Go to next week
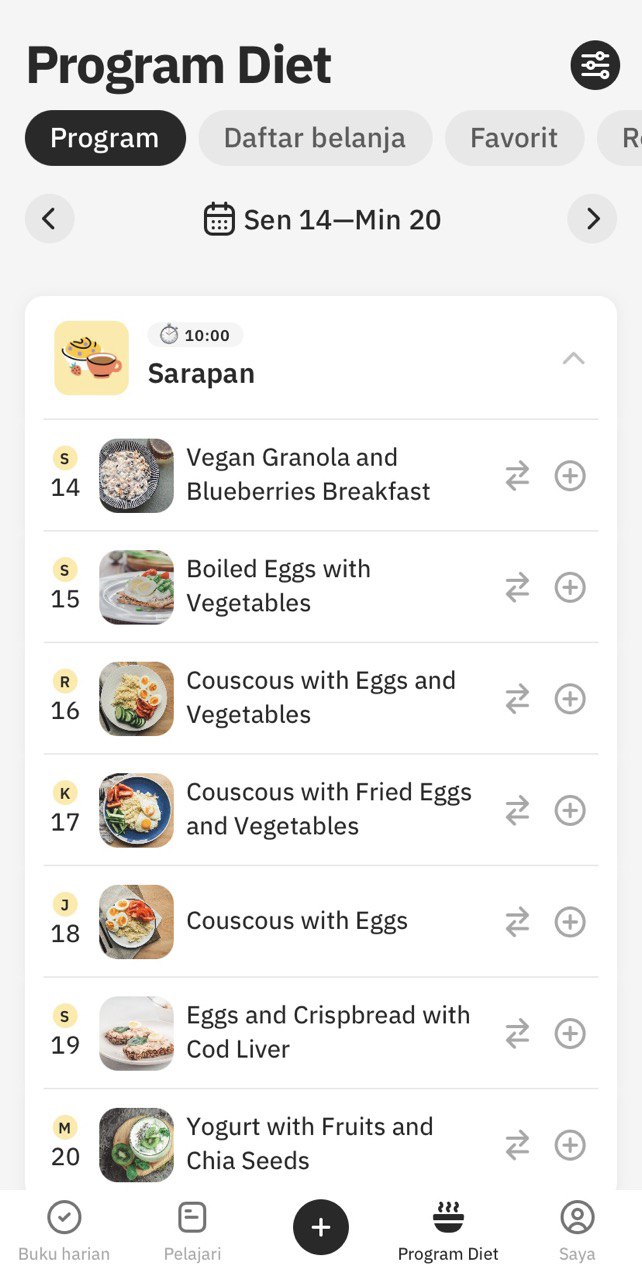Screen dimensions: 642x1280 593,219
